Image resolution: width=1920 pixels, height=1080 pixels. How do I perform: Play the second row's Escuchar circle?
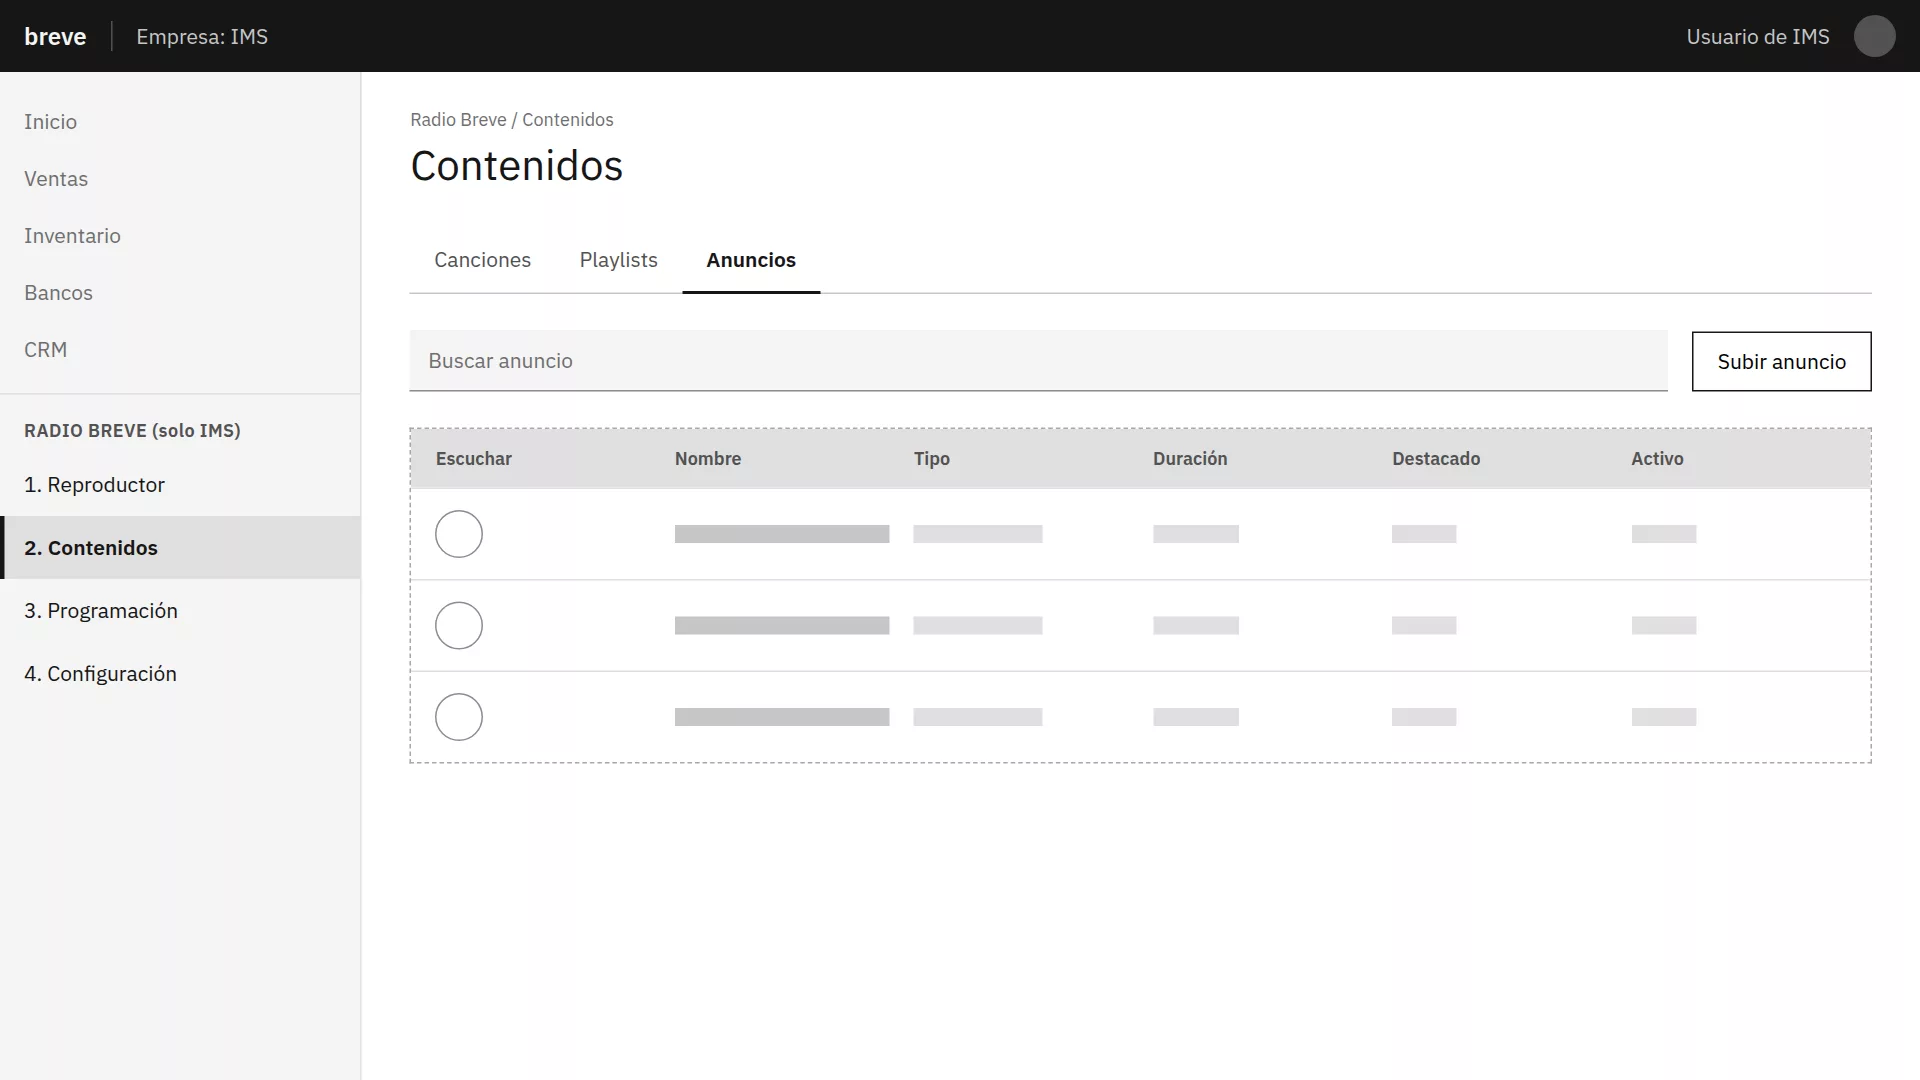point(459,626)
